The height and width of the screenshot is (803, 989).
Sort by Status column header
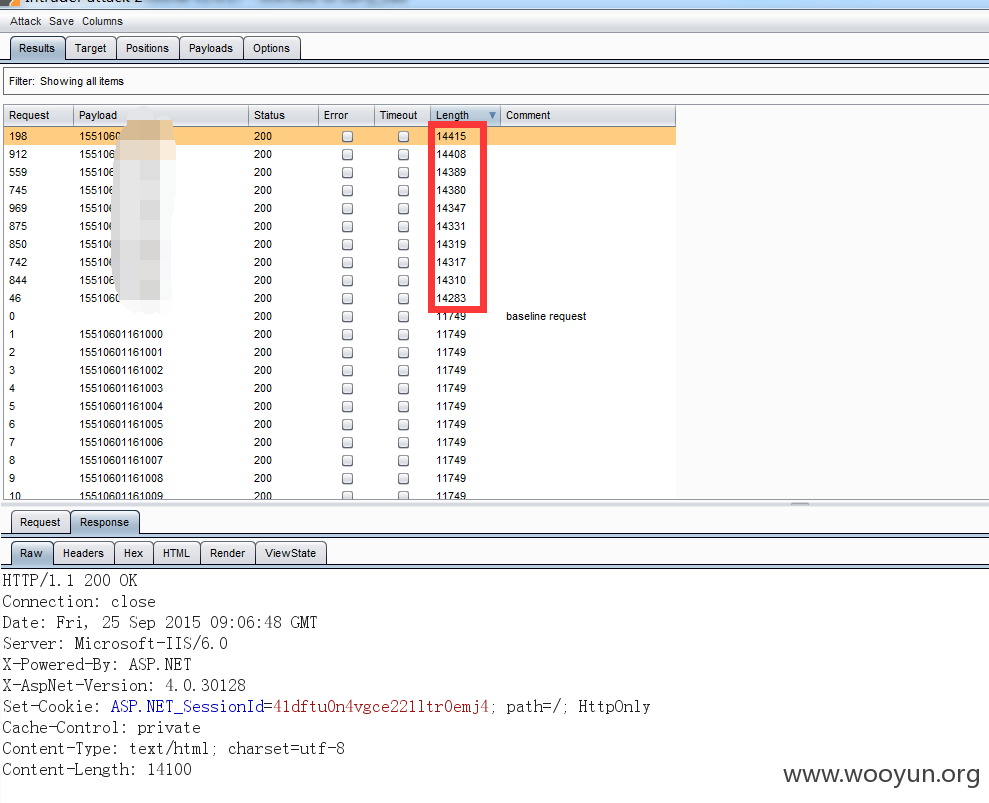(283, 115)
